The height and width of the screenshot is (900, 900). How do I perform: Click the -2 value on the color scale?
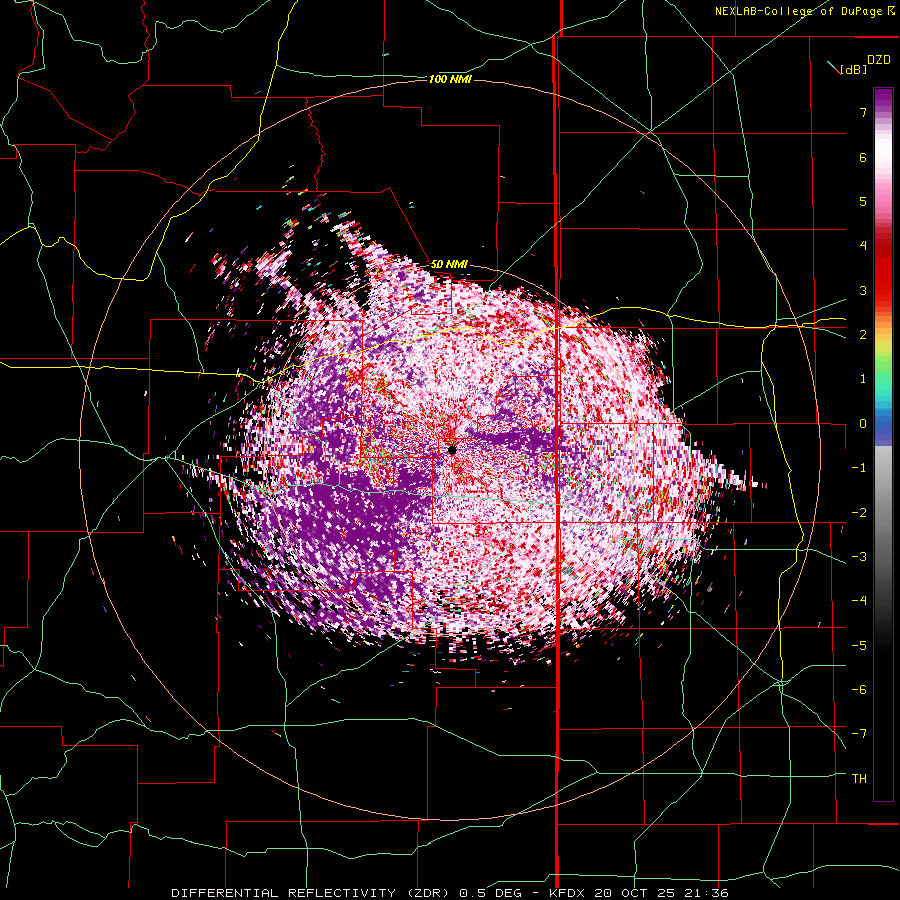pos(859,512)
